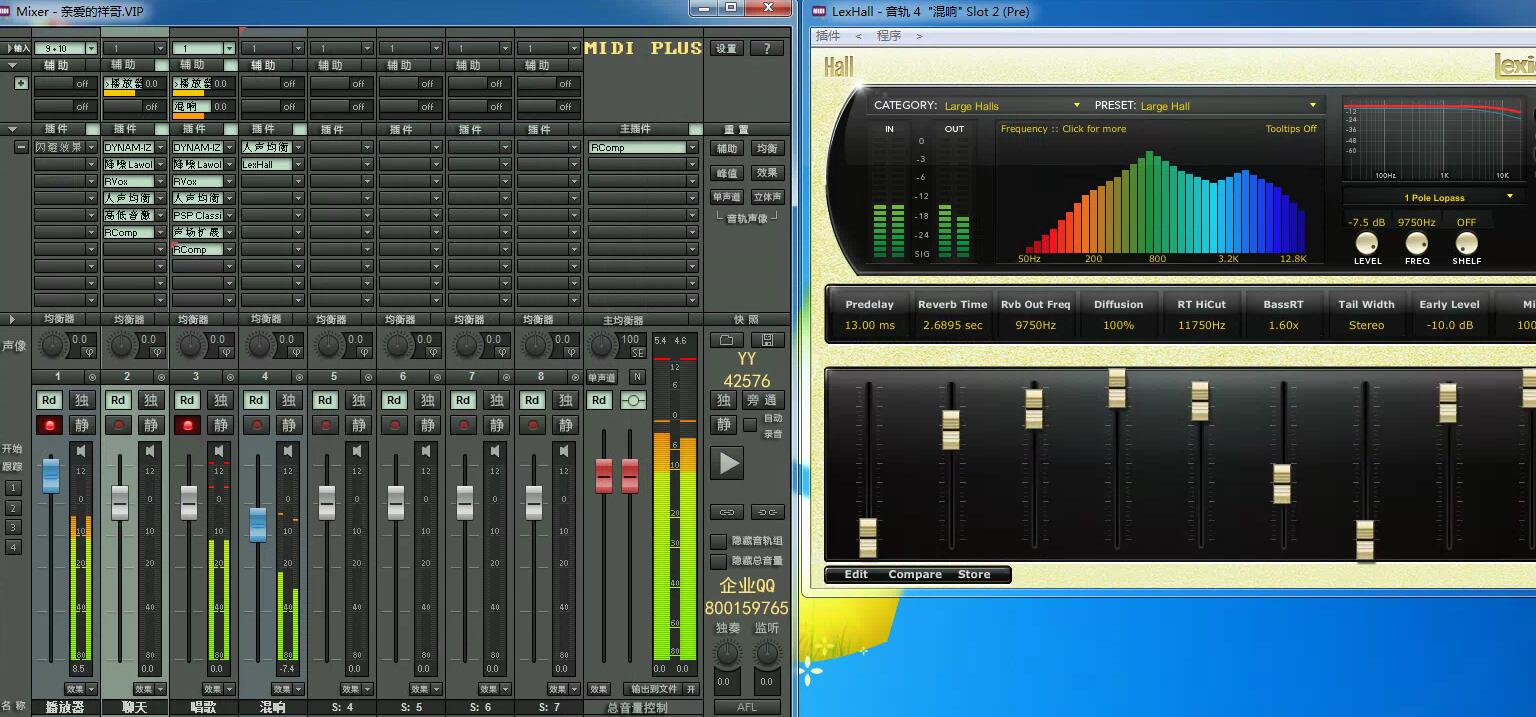1536x717 pixels.
Task: Click the Store button in LexHall
Action: click(x=974, y=574)
